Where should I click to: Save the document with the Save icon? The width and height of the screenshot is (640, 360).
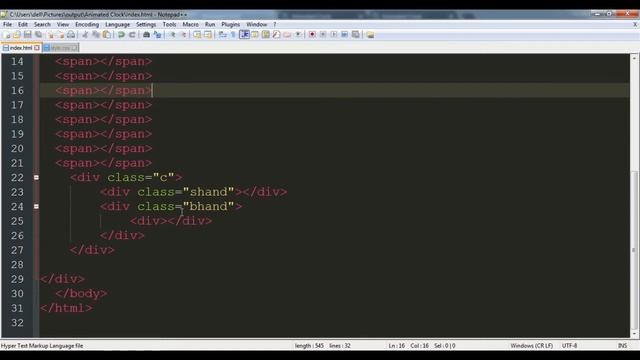tap(28, 35)
